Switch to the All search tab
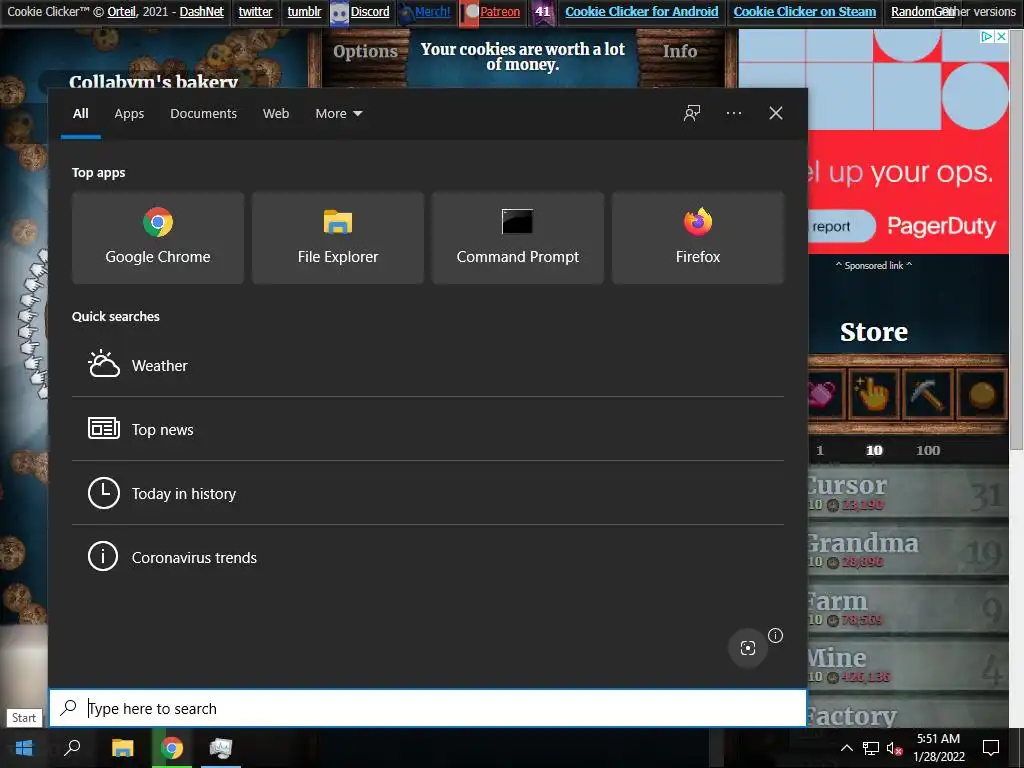The image size is (1024, 768). pyautogui.click(x=80, y=113)
